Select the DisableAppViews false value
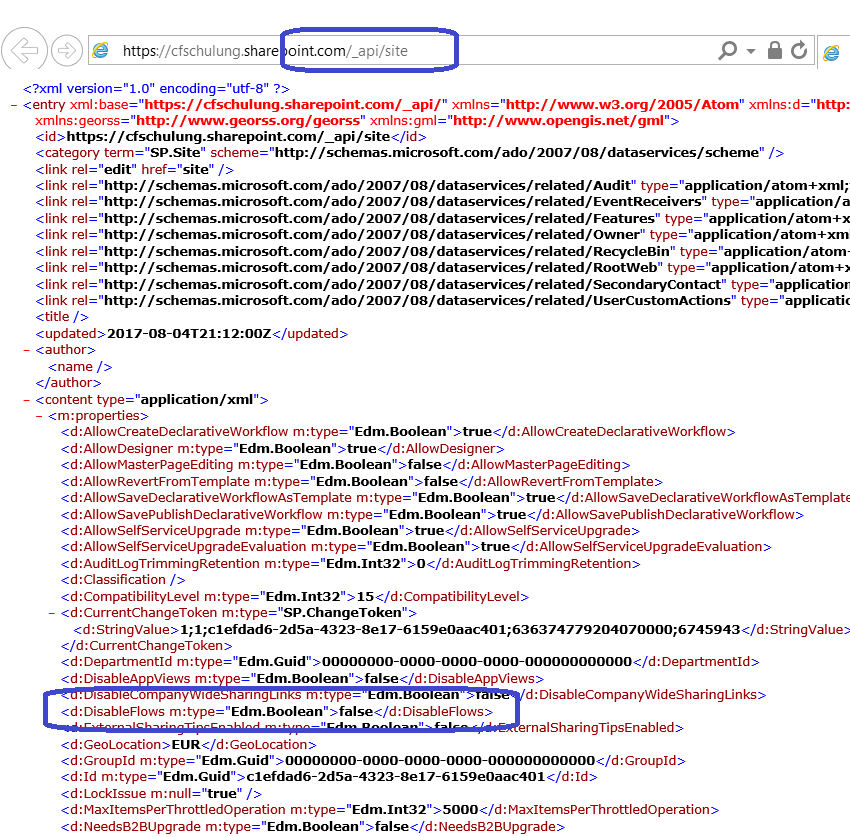 click(x=382, y=679)
